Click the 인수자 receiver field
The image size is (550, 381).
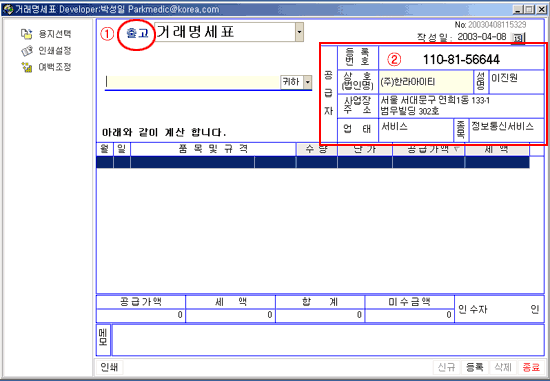(499, 309)
